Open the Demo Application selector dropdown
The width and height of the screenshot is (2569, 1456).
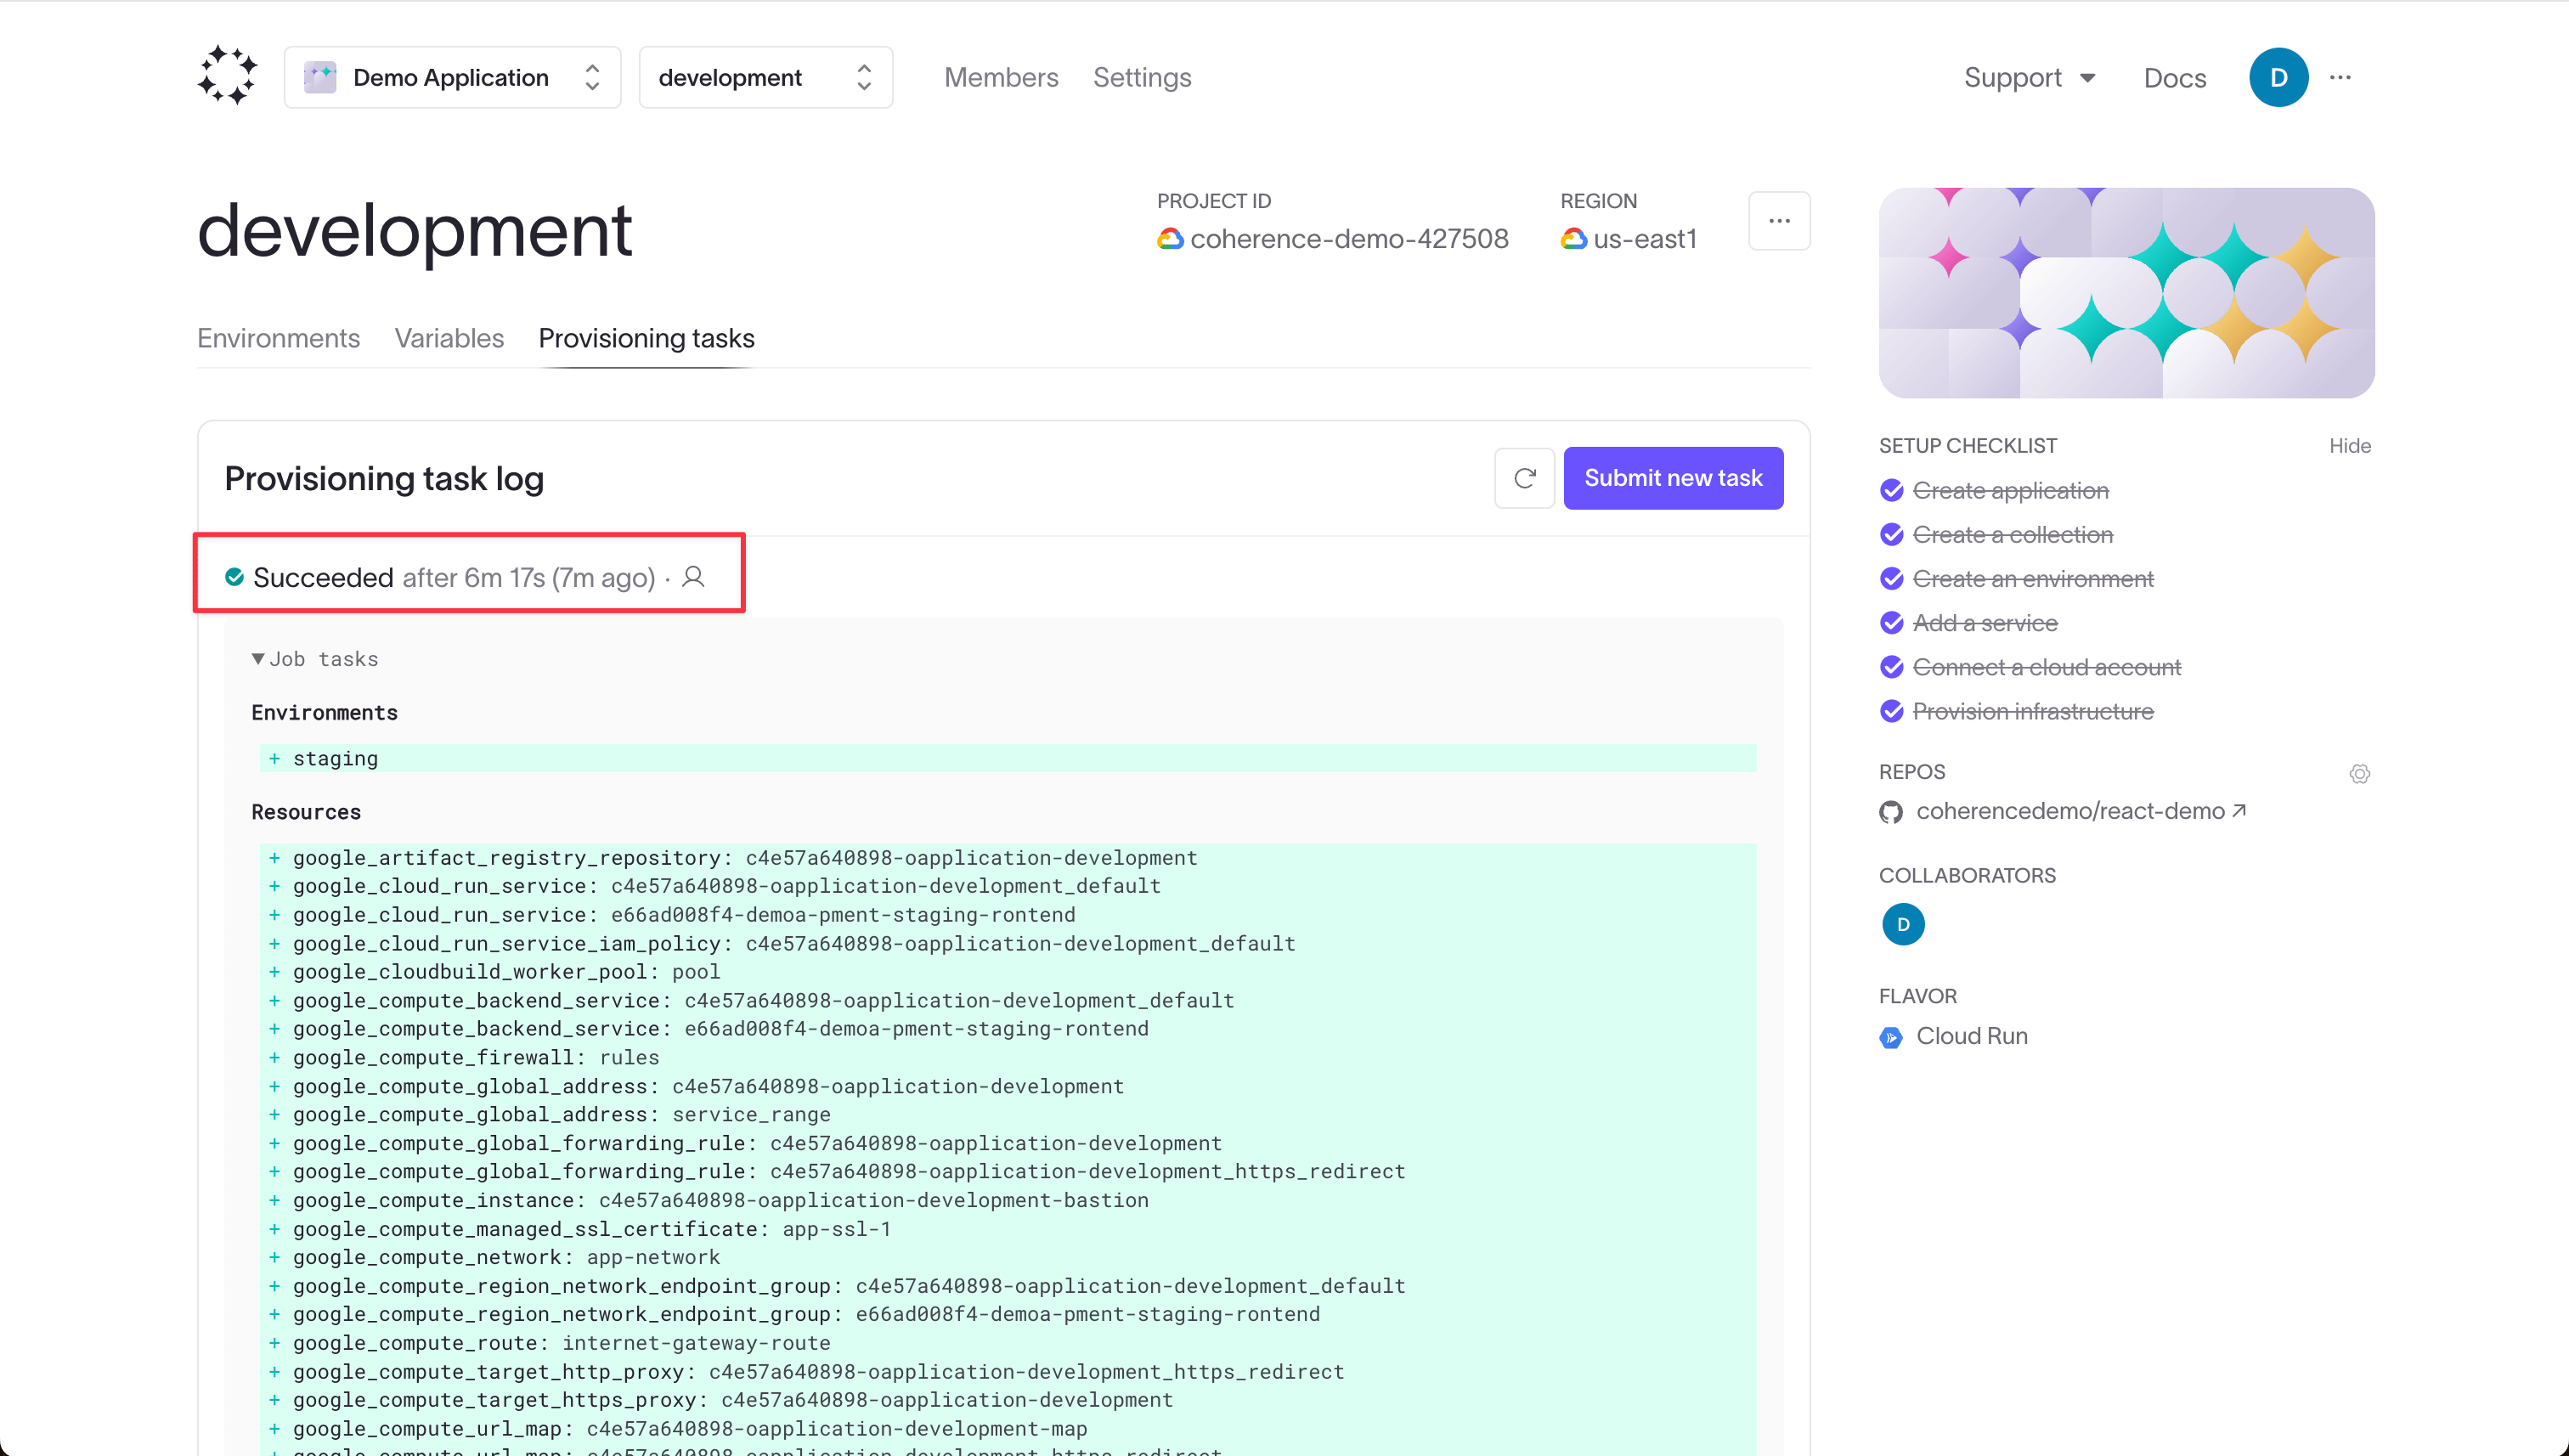point(452,77)
